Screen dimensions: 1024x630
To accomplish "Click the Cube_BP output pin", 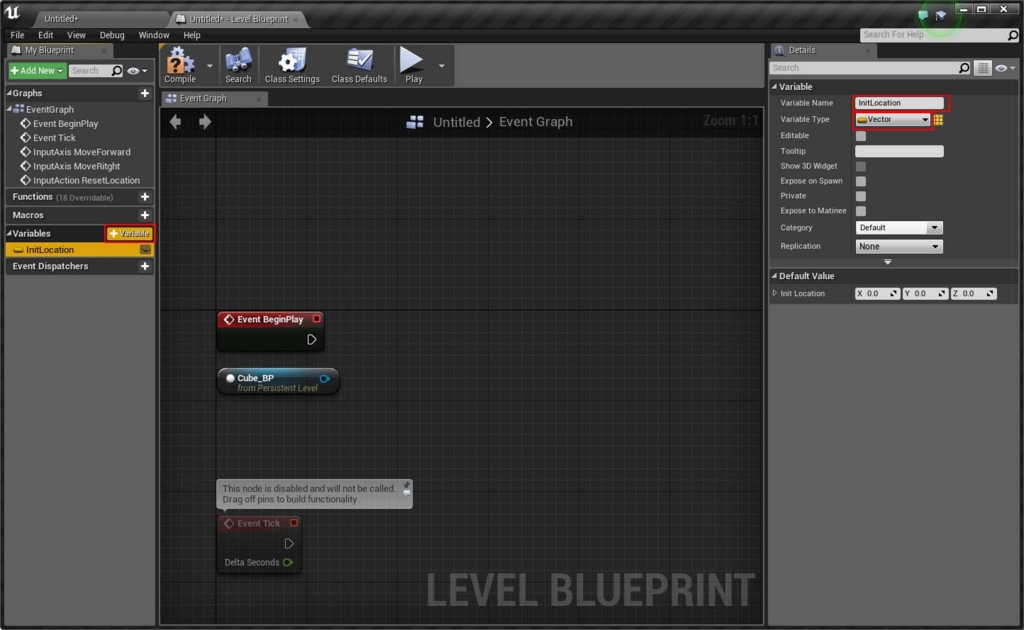I will [x=325, y=379].
